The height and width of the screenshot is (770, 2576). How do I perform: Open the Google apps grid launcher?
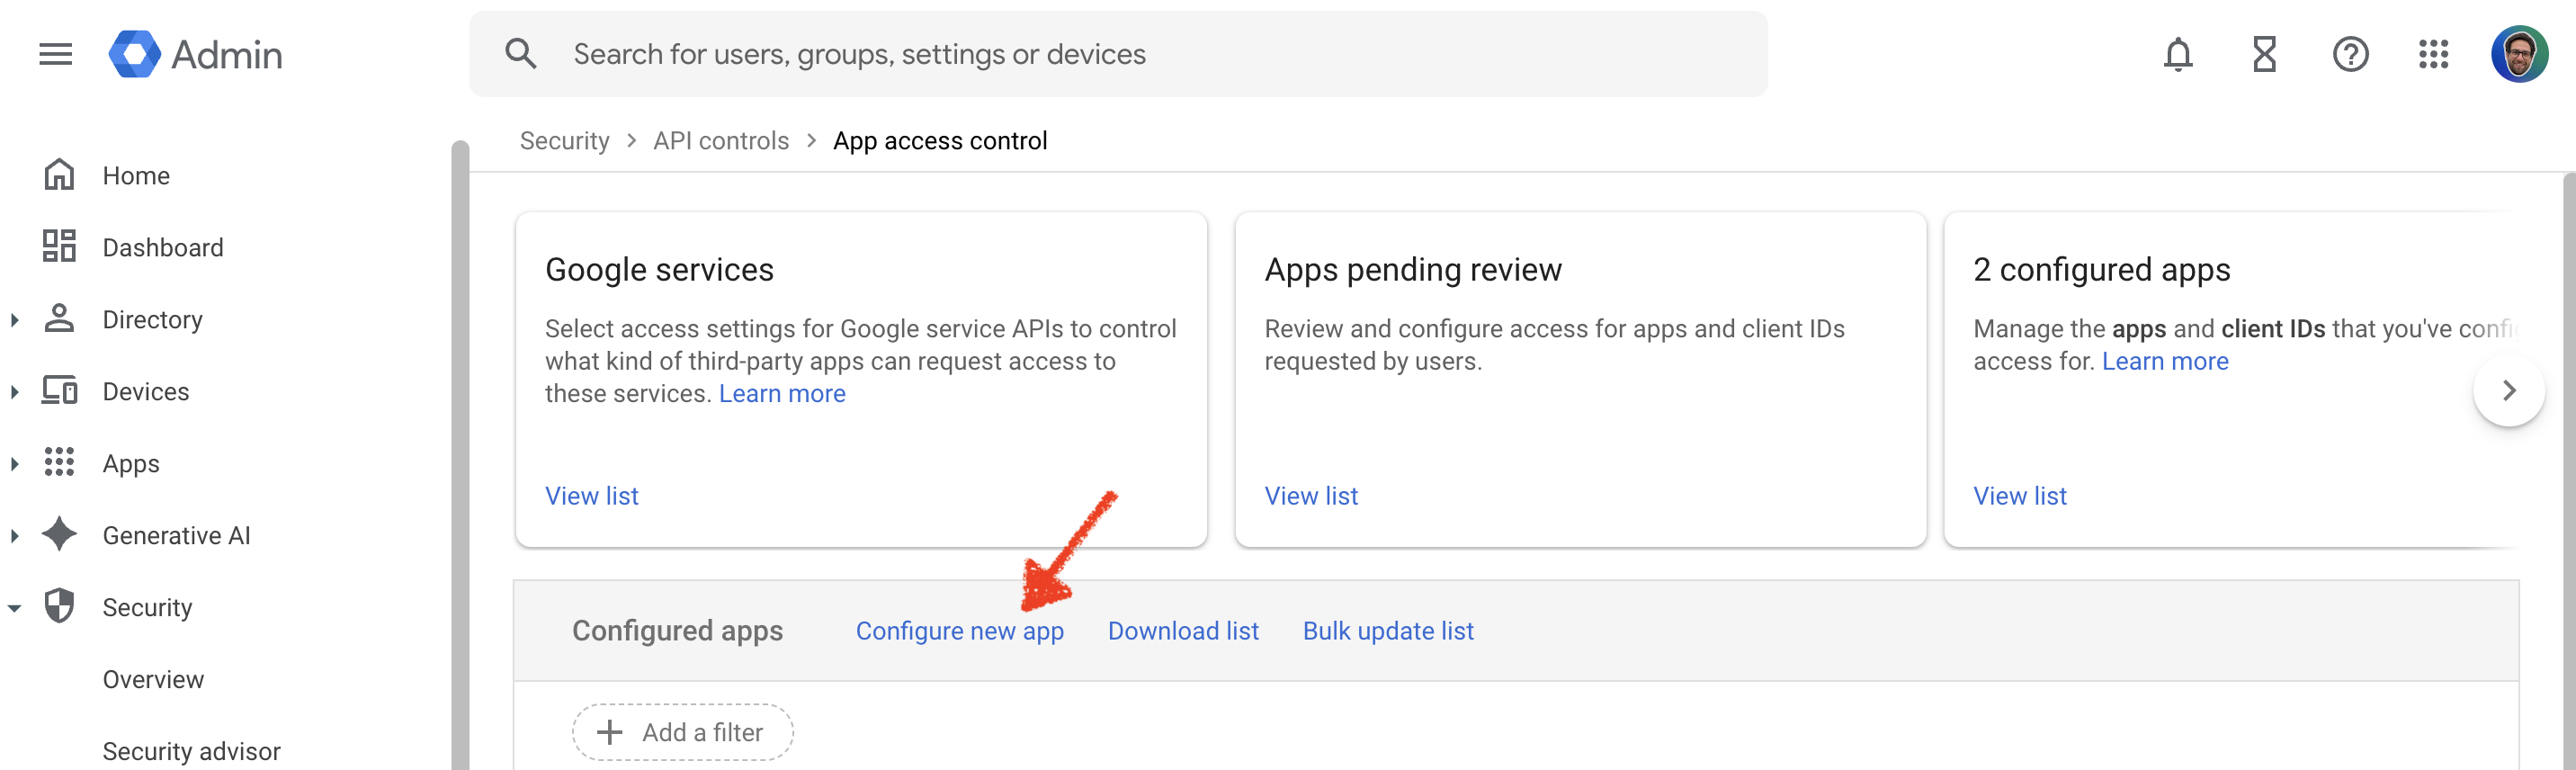(x=2433, y=54)
